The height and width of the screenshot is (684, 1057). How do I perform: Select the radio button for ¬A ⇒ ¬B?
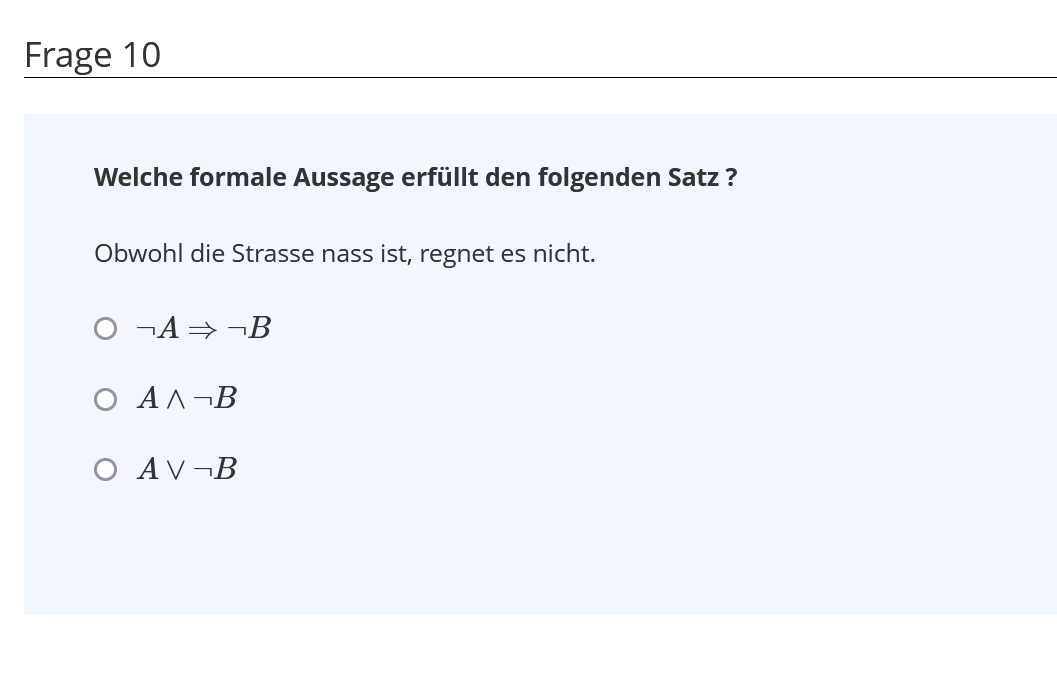tap(105, 329)
